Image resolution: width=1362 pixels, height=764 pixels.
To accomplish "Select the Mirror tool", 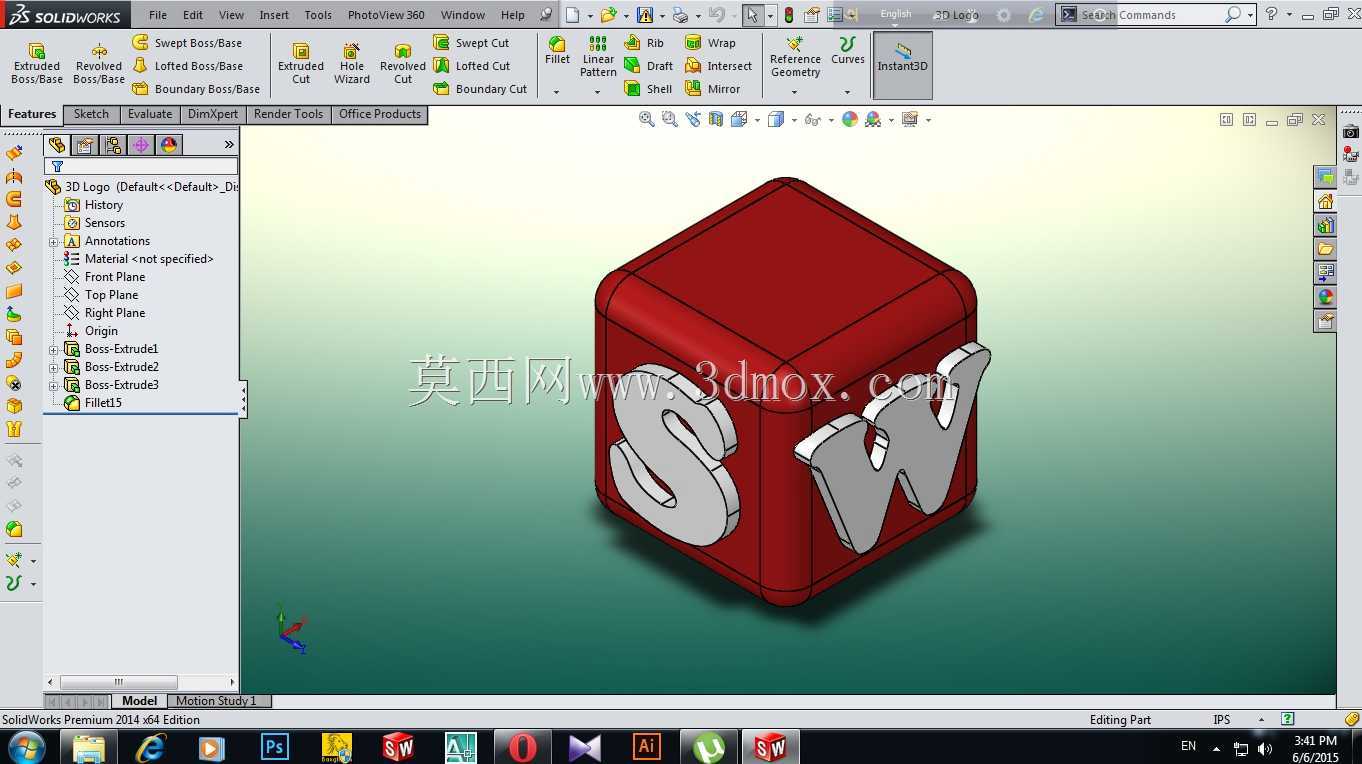I will pos(712,89).
